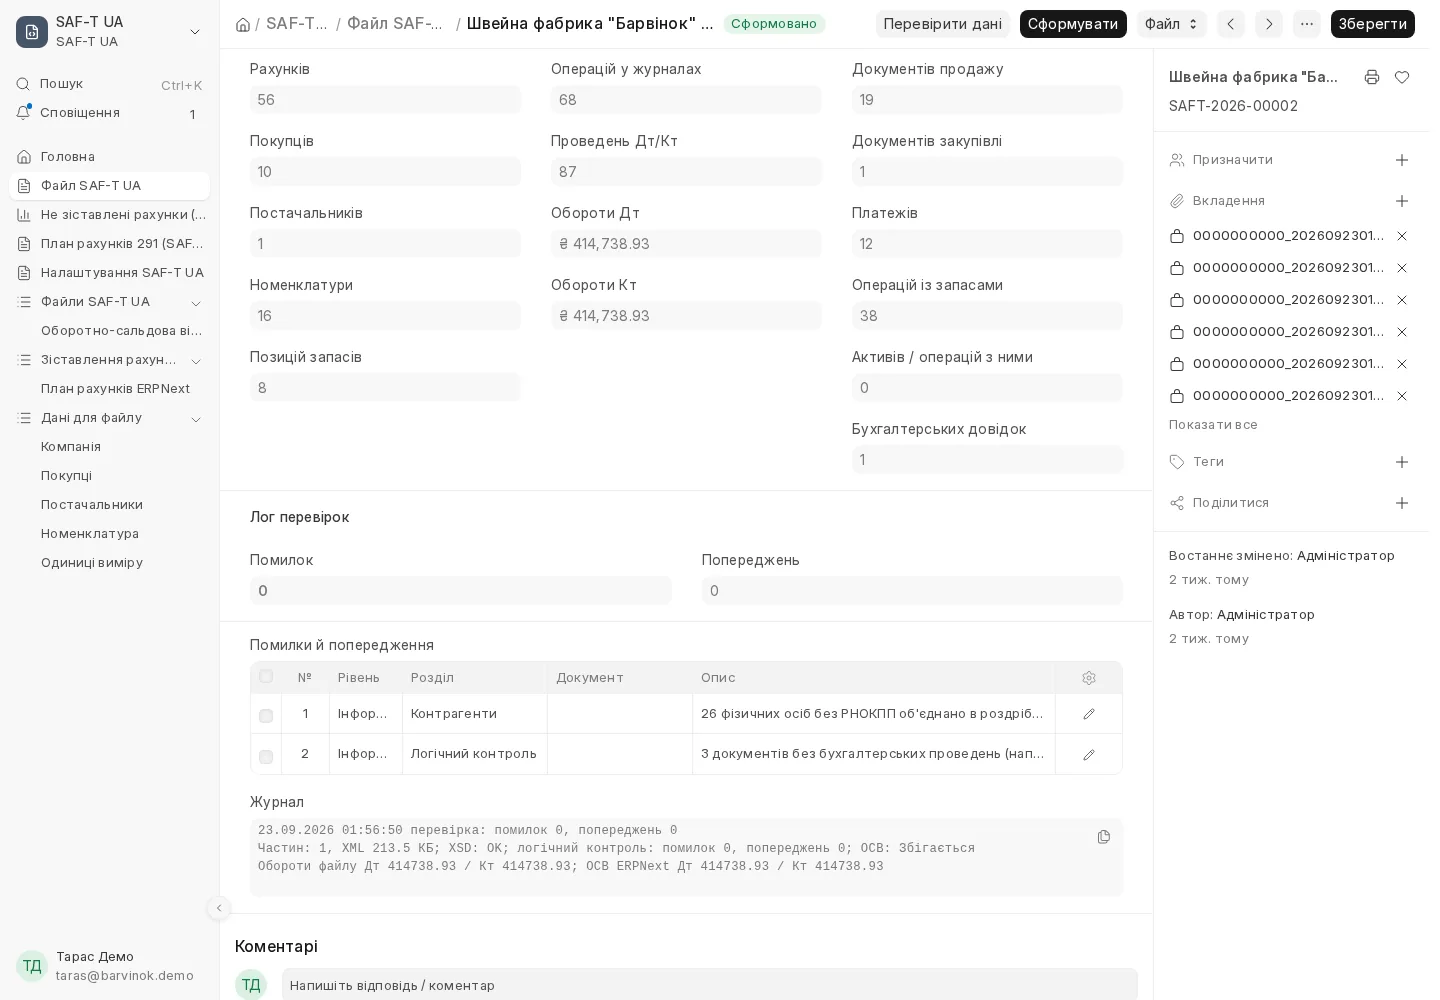
Task: Copy the Журнал log text
Action: (x=1104, y=837)
